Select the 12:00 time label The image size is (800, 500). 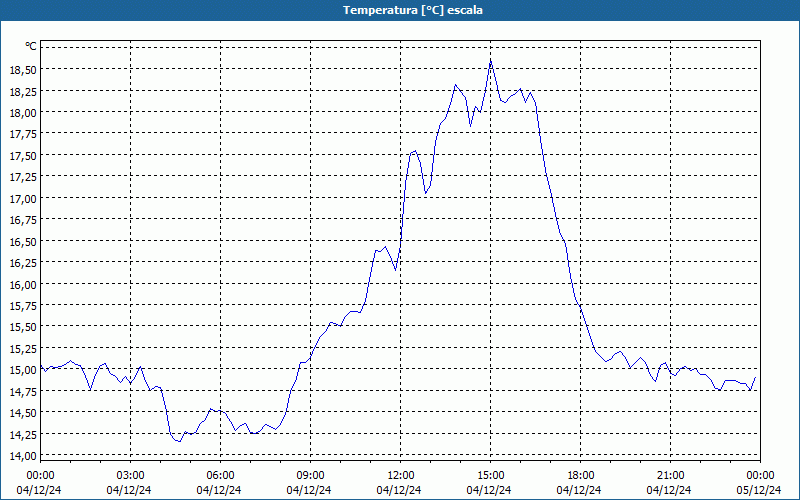pyautogui.click(x=401, y=476)
